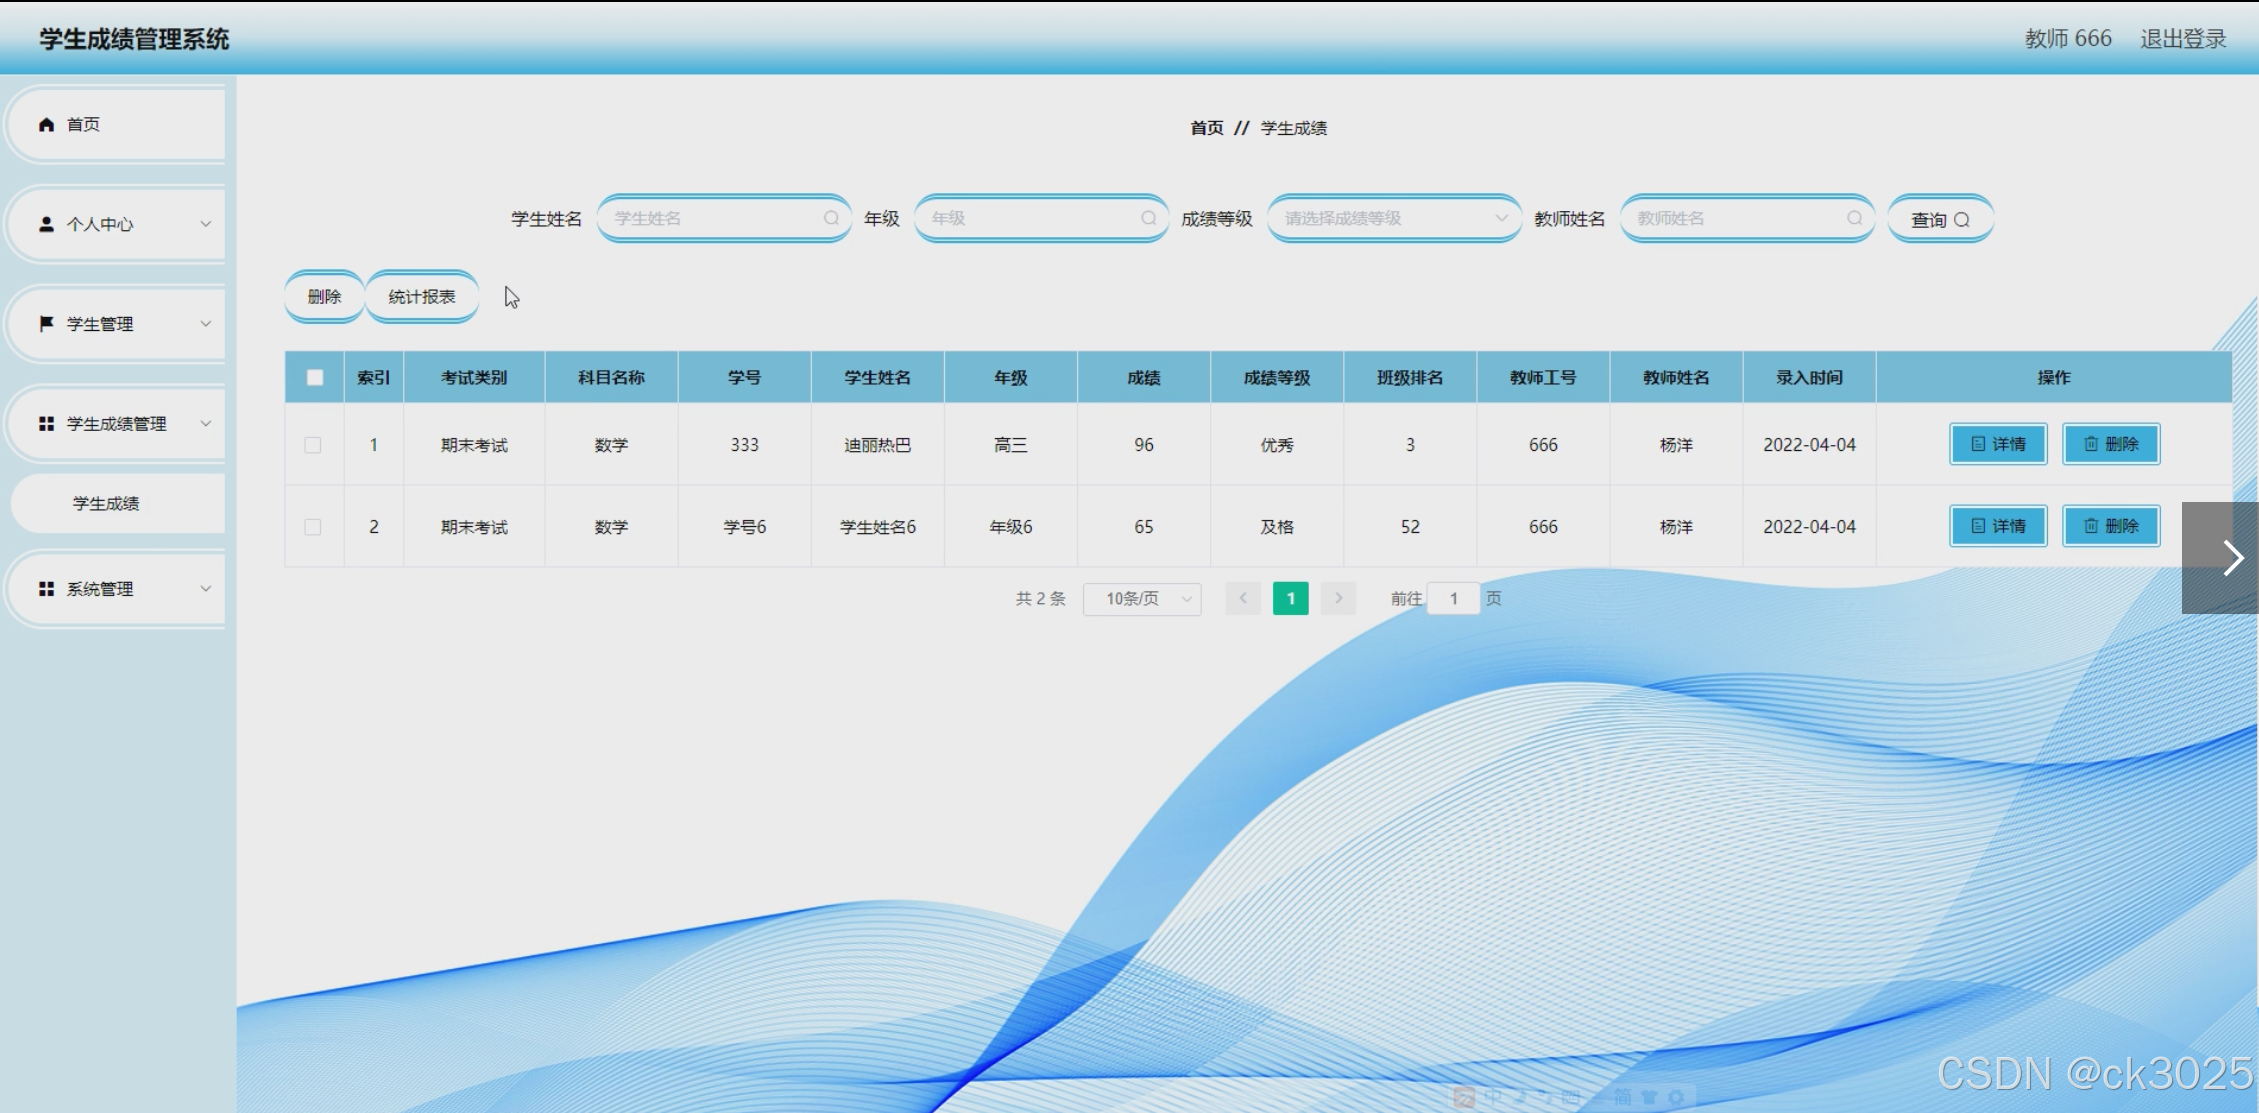This screenshot has width=2259, height=1113.
Task: Click the grid icon for 系统管理
Action: 46,589
